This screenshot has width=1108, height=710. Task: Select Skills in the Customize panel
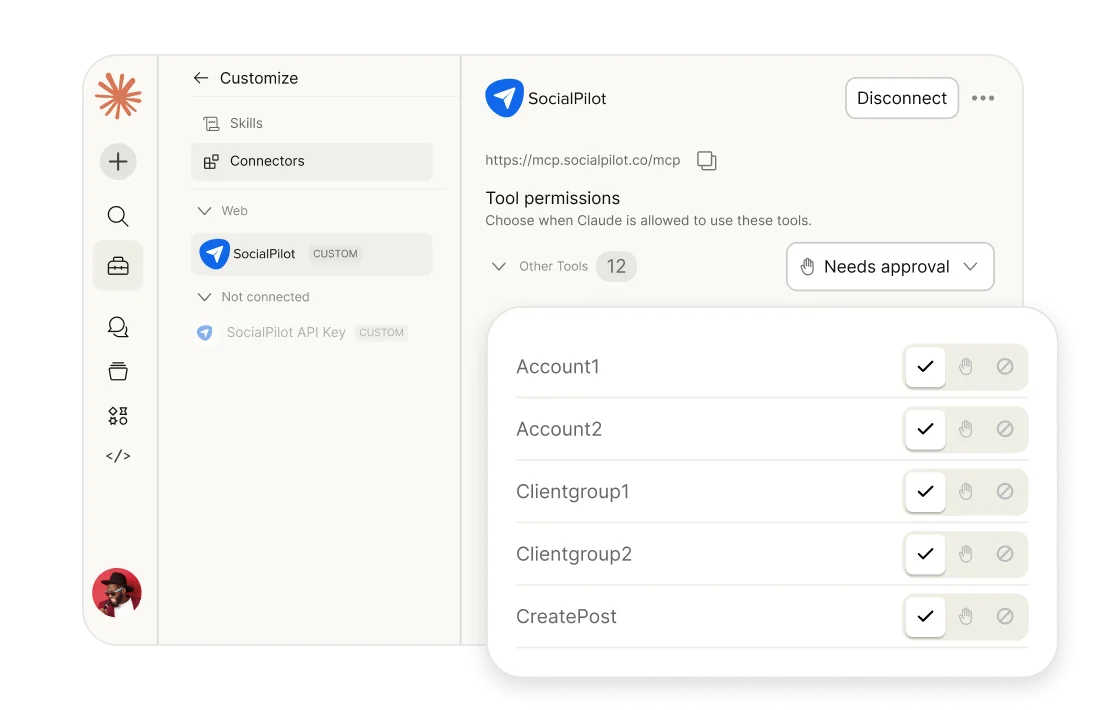246,122
